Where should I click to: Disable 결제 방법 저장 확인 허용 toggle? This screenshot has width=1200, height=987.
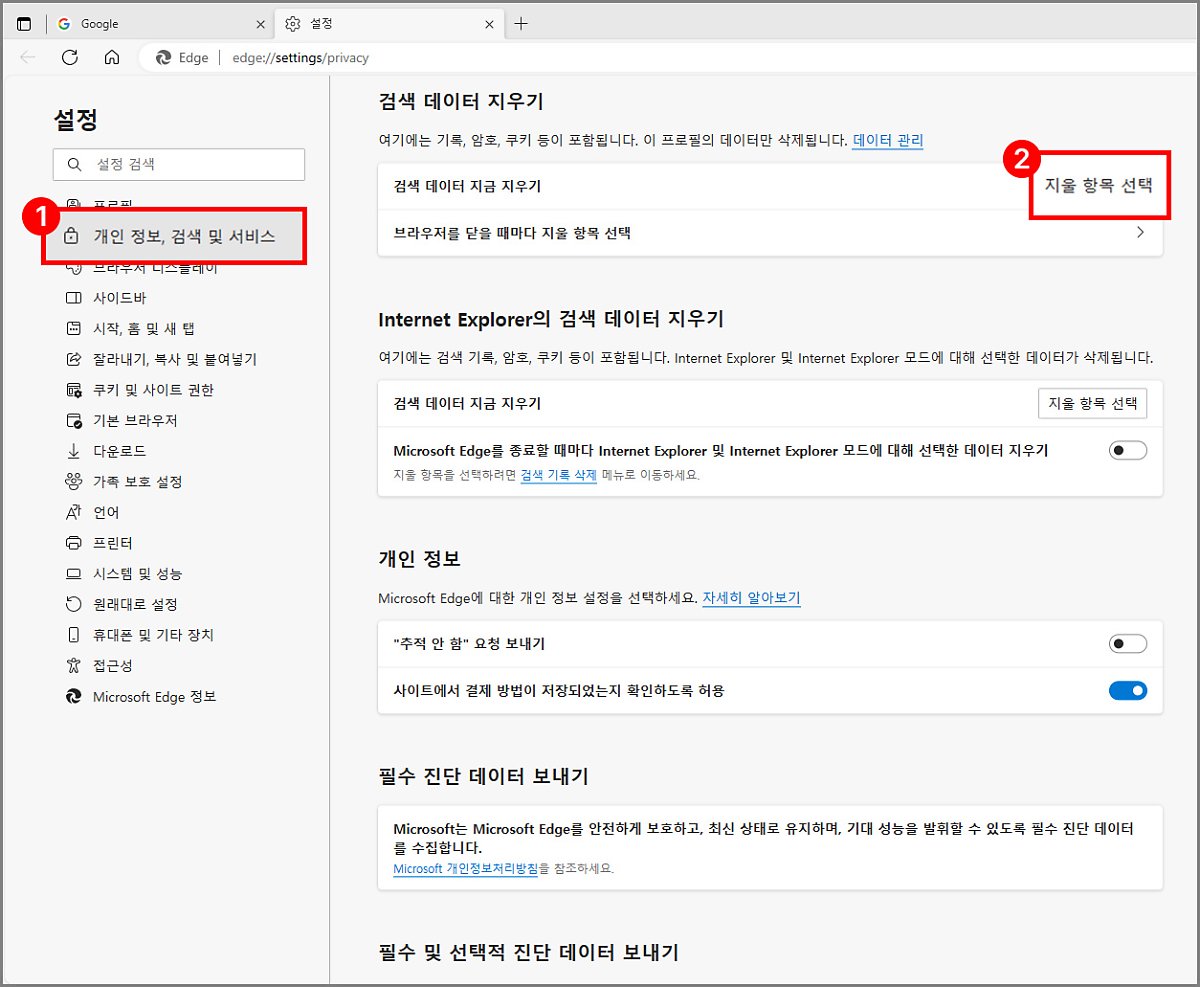[x=1127, y=691]
